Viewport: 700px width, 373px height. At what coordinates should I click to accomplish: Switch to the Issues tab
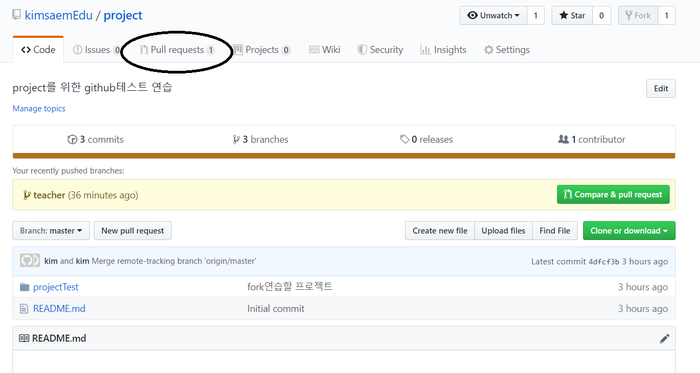[x=97, y=50]
